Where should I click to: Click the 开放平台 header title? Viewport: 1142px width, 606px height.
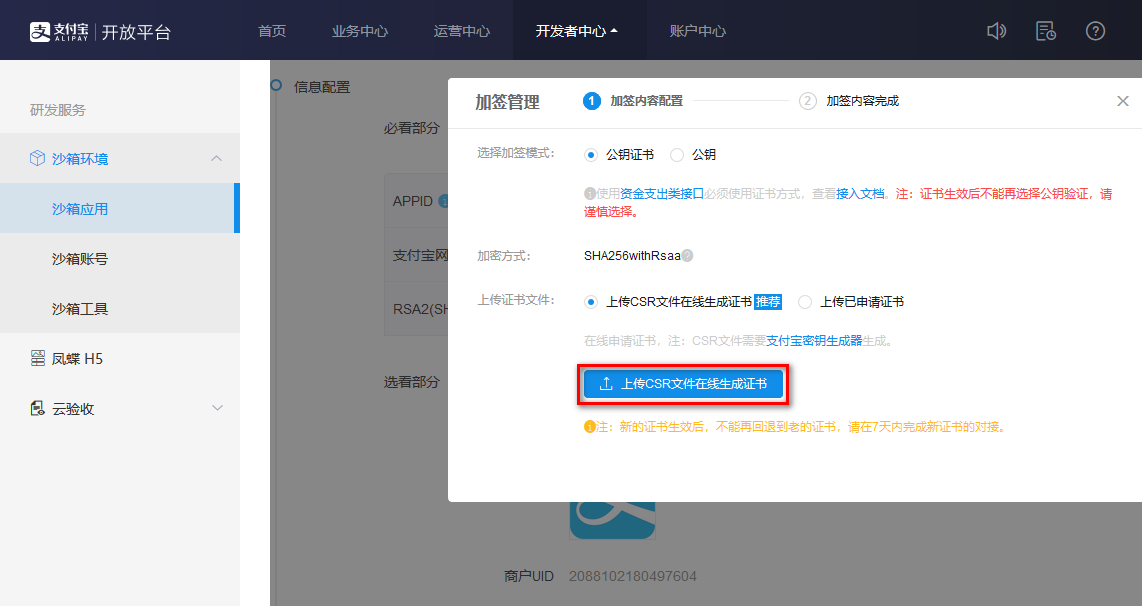pos(136,32)
